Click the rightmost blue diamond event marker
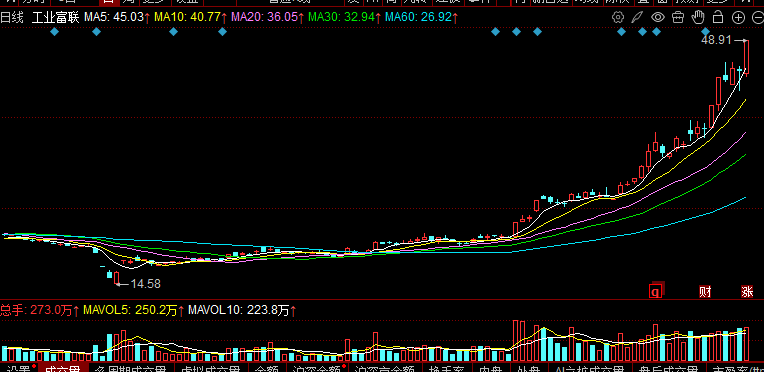The width and height of the screenshot is (764, 372). (705, 32)
